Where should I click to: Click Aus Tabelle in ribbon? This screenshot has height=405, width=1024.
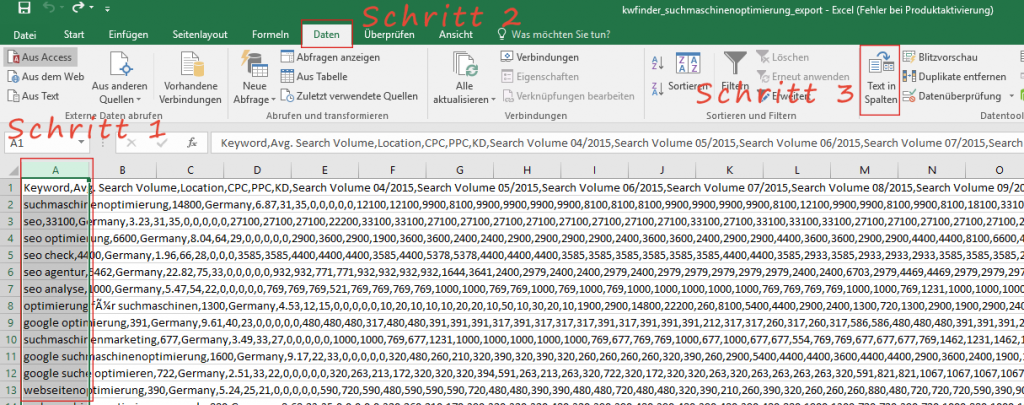tap(314, 76)
